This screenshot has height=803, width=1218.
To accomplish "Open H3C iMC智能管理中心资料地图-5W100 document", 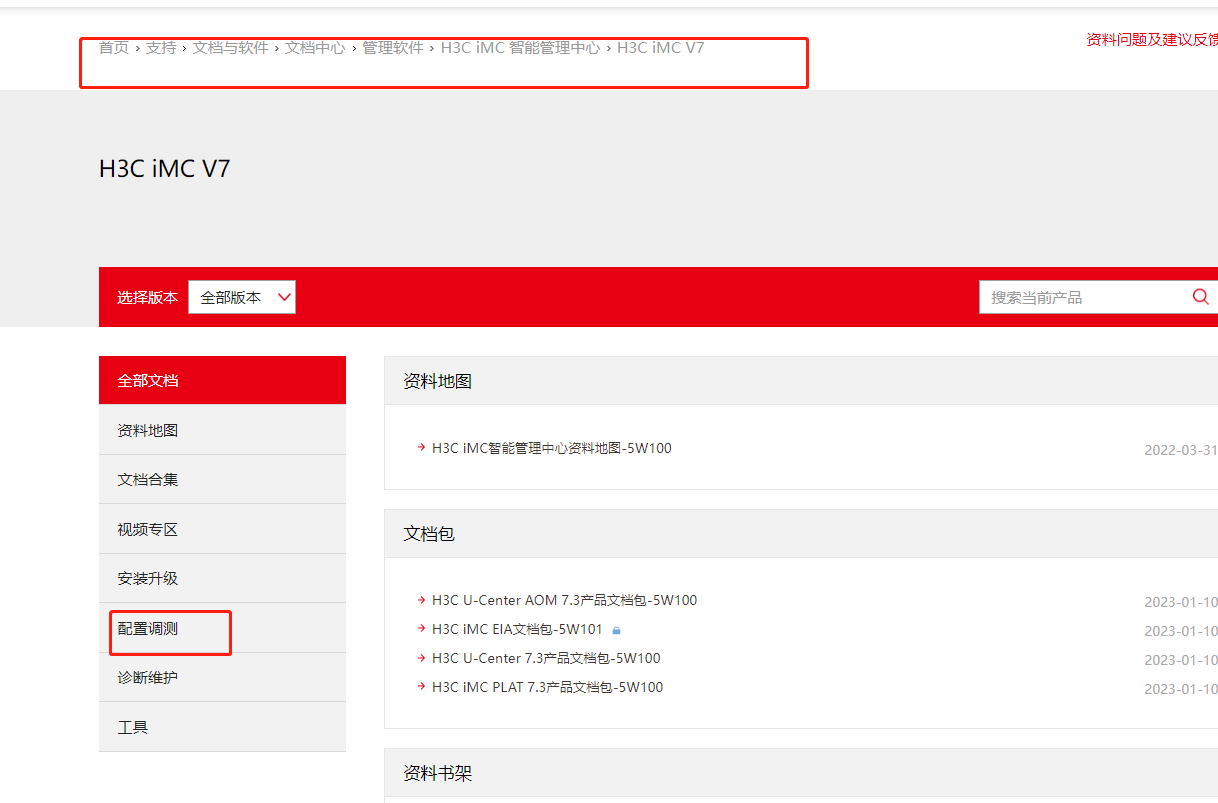I will pyautogui.click(x=551, y=448).
